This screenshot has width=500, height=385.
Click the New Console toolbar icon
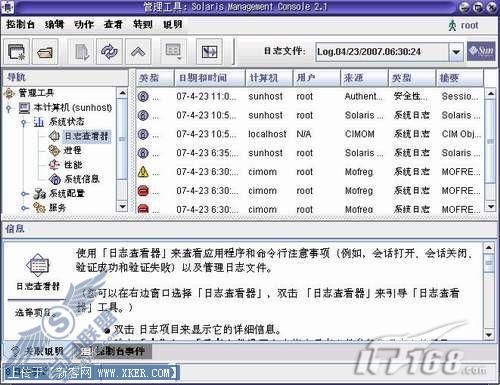click(17, 52)
